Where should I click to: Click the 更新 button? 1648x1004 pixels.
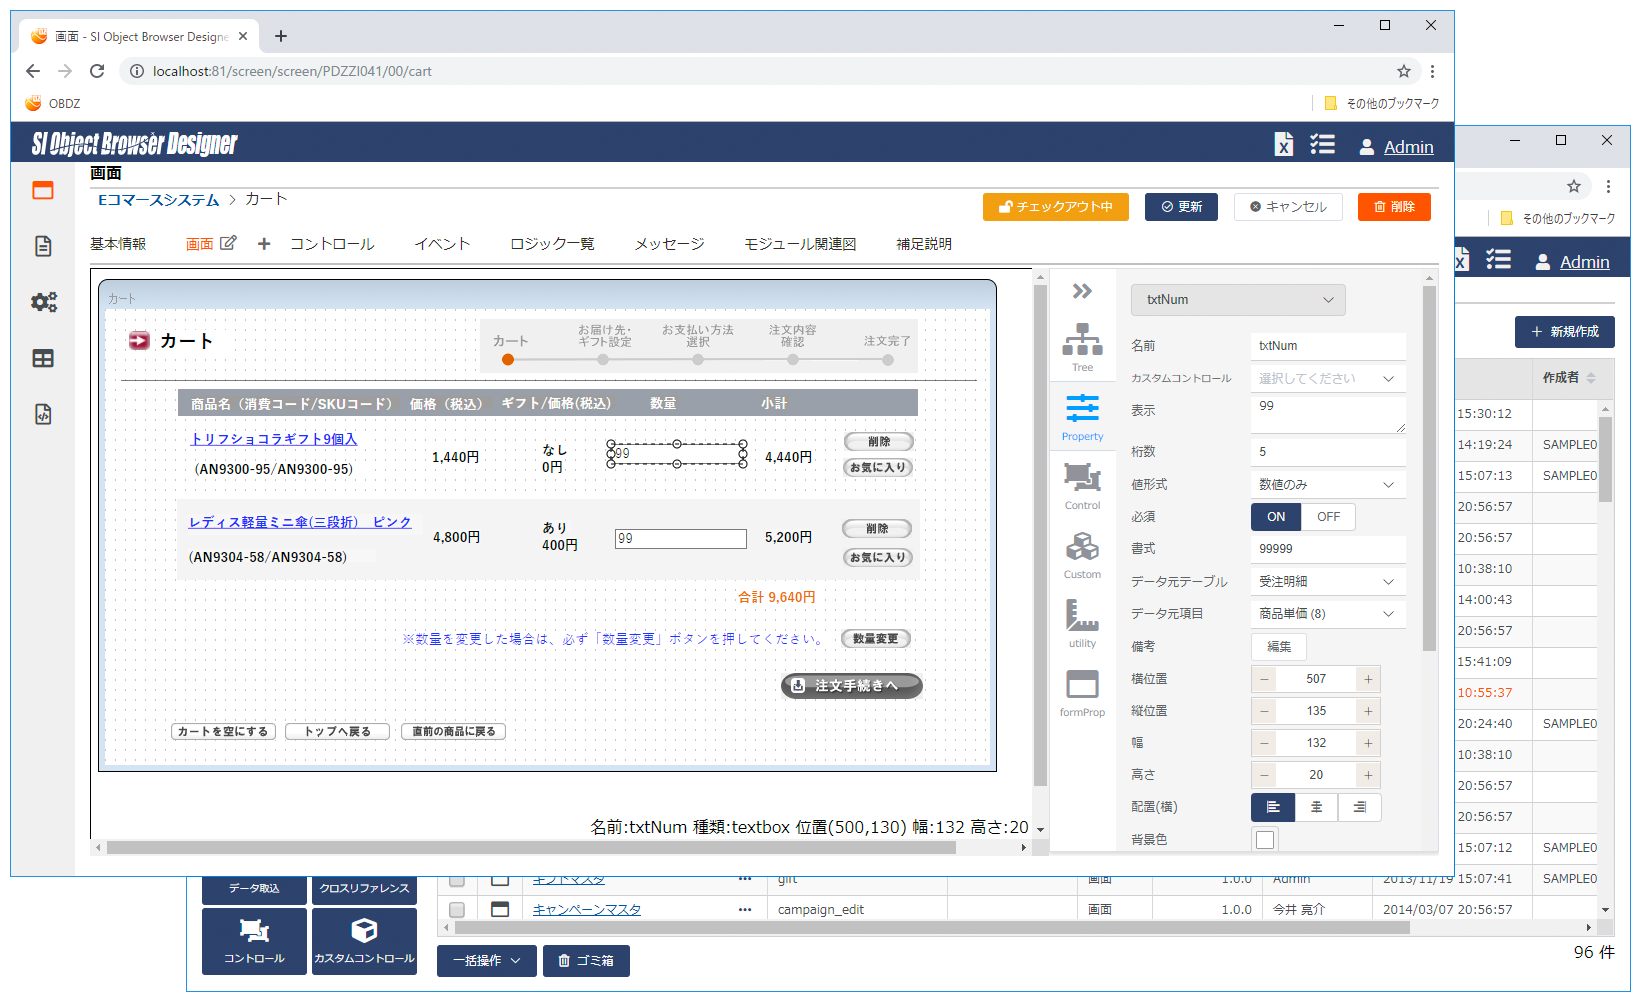coord(1181,207)
